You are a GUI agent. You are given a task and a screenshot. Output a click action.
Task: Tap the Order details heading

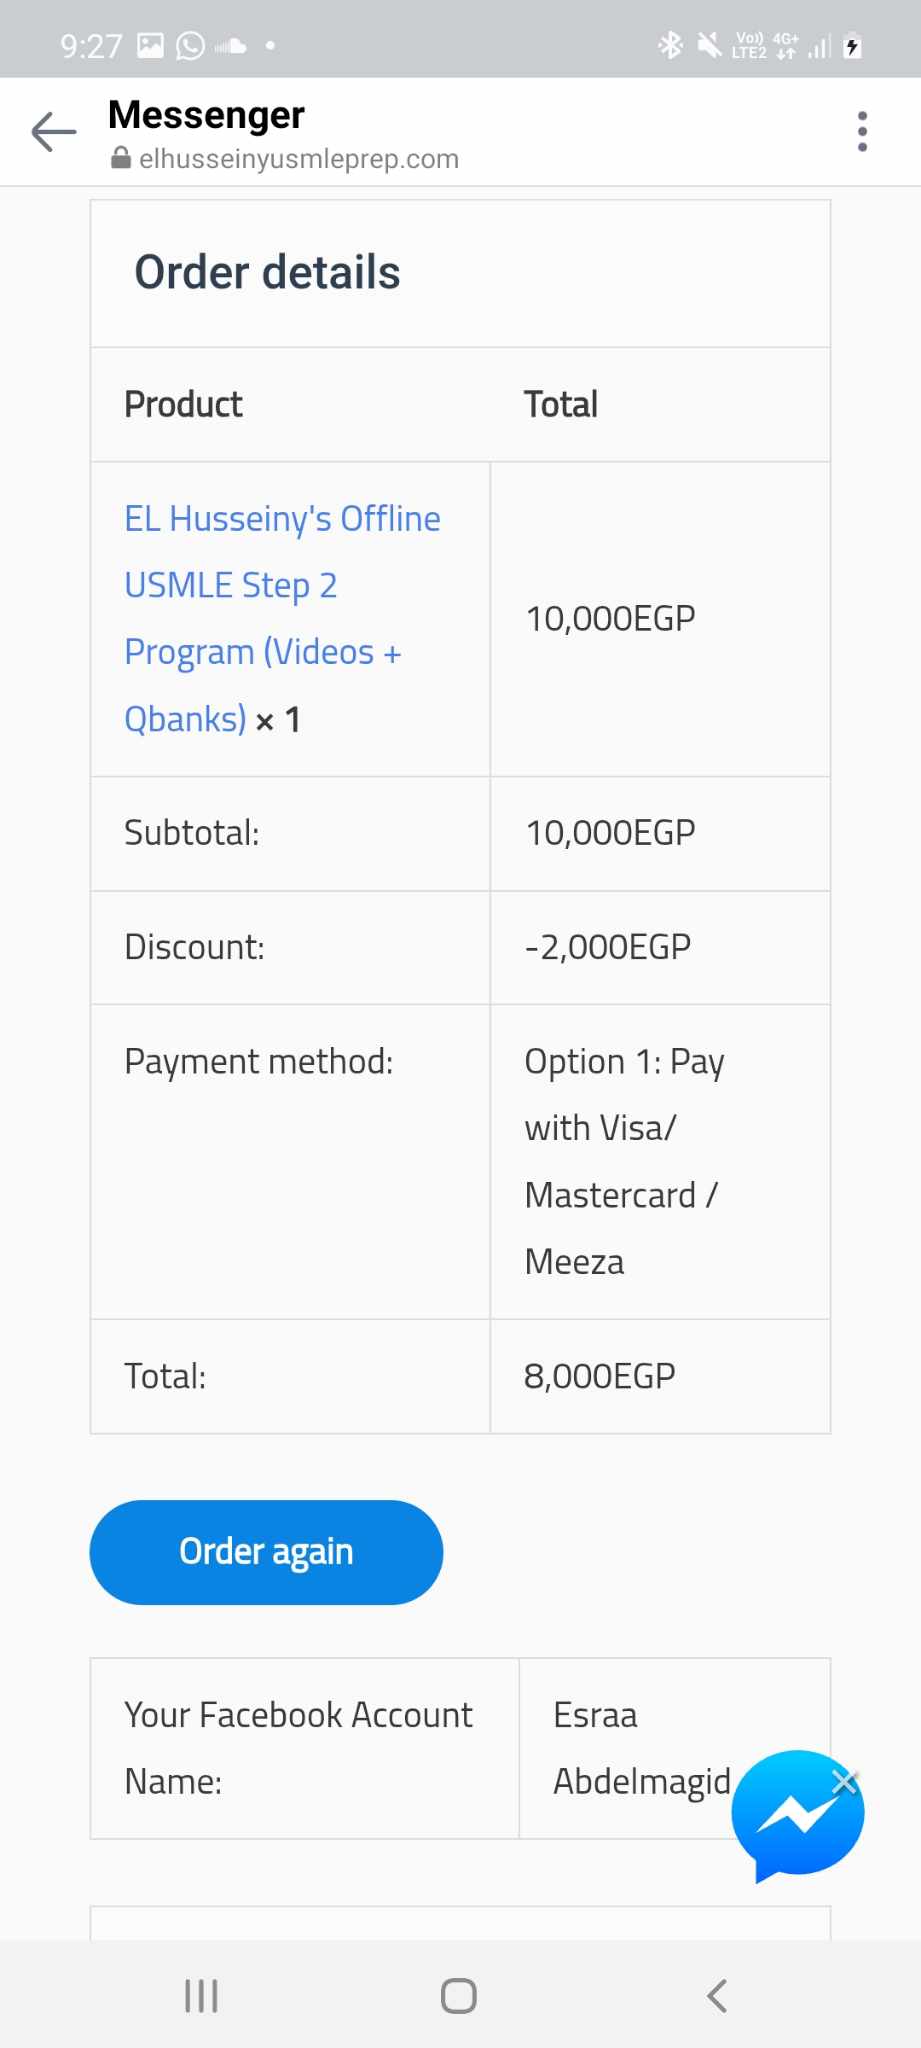click(x=267, y=272)
